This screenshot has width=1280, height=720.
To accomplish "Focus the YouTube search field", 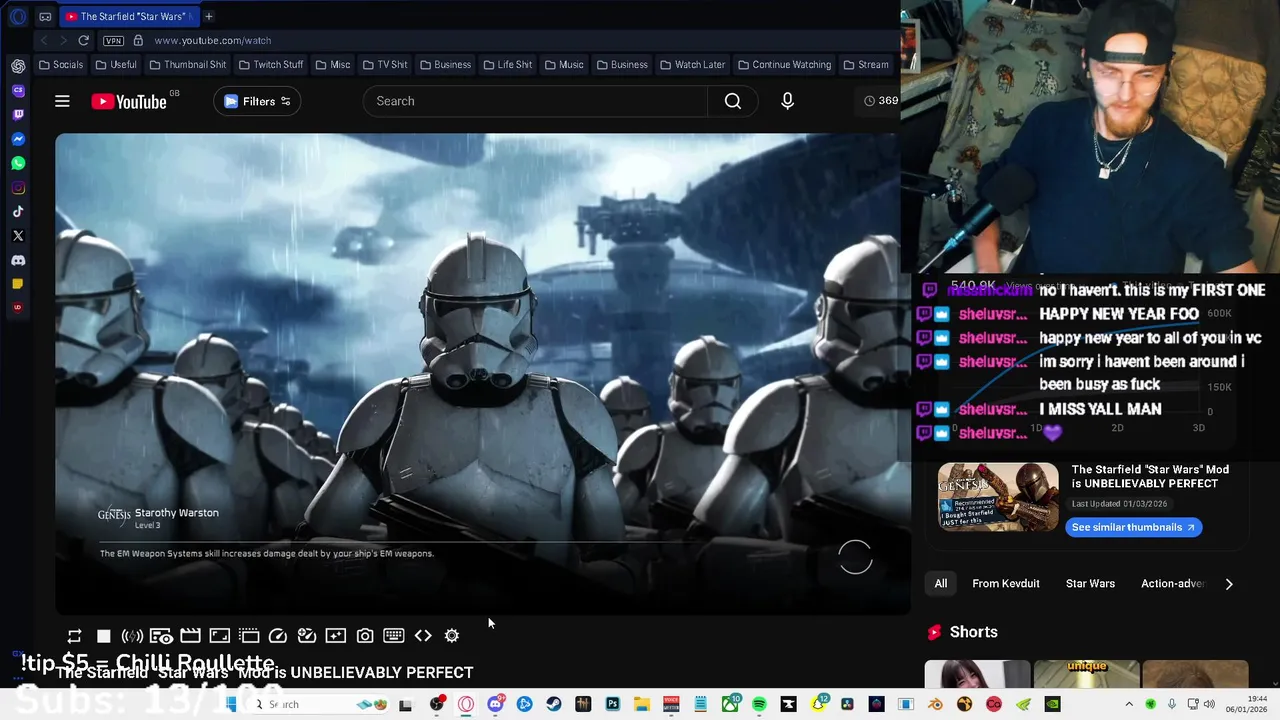I will pos(535,101).
